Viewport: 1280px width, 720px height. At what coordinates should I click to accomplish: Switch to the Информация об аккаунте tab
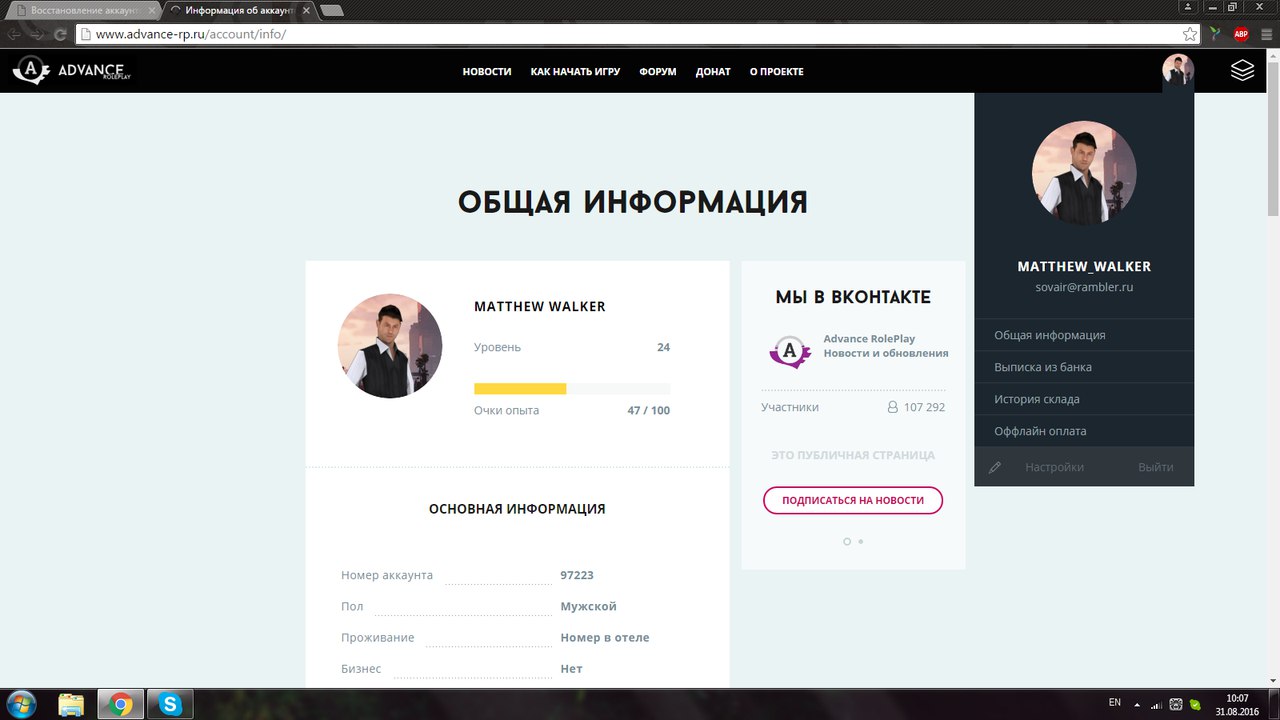click(240, 10)
